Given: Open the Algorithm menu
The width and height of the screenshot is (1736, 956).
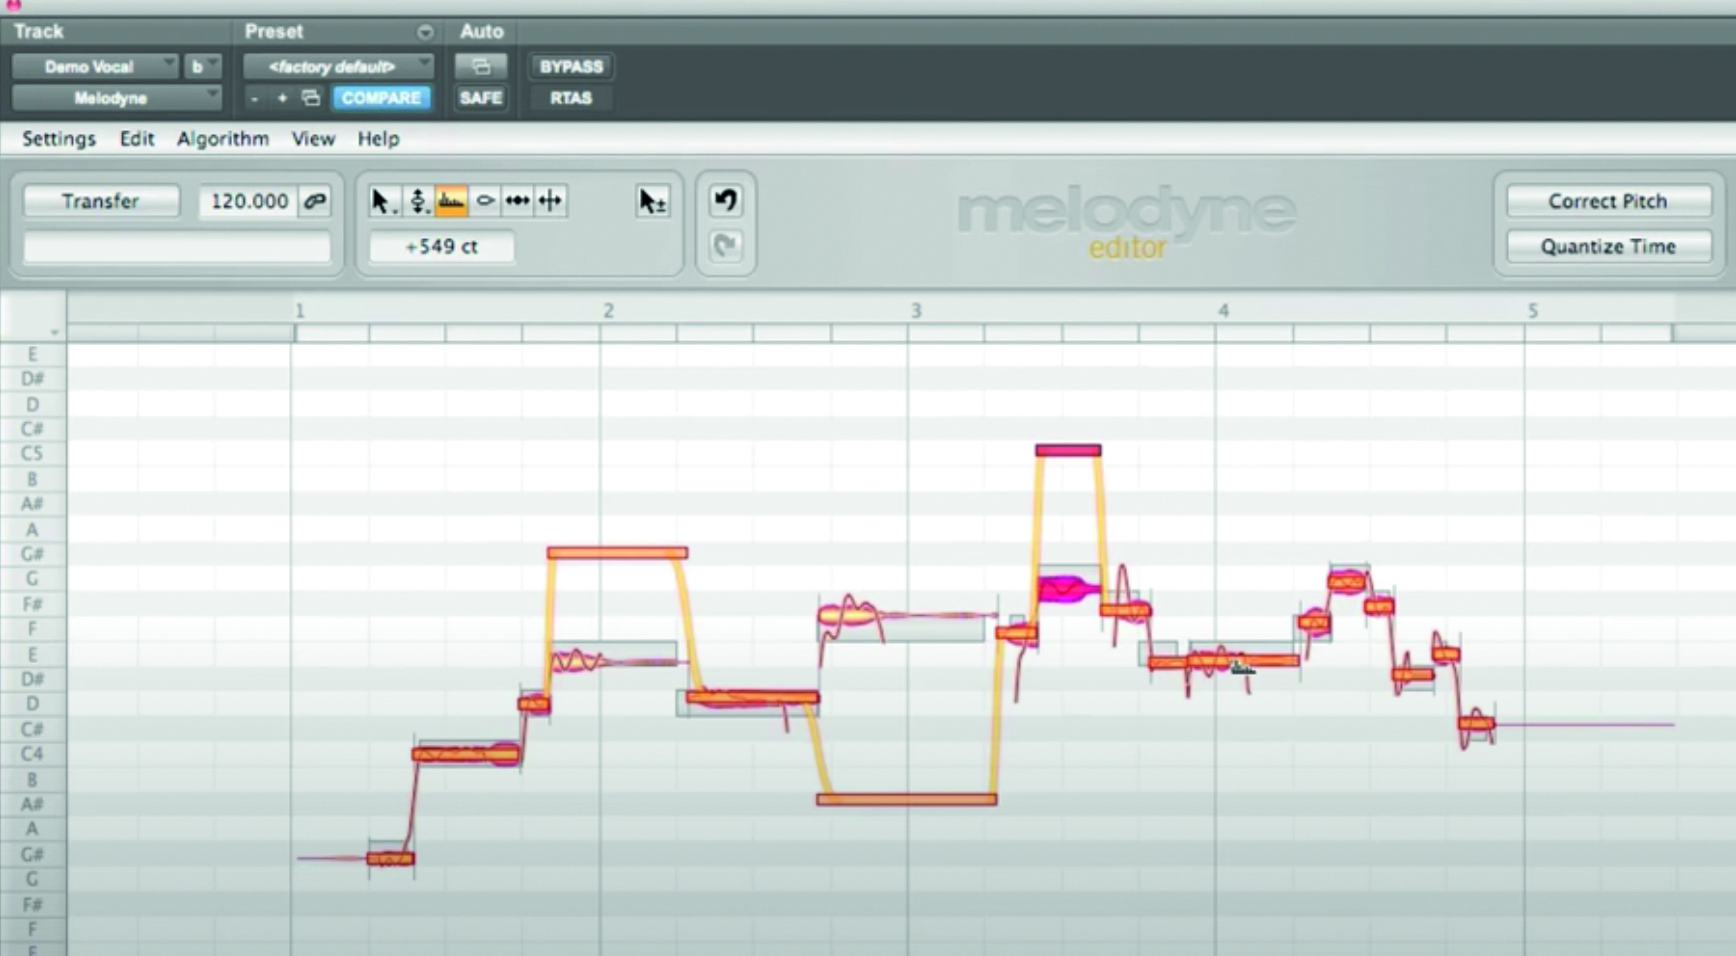Looking at the screenshot, I should (223, 139).
